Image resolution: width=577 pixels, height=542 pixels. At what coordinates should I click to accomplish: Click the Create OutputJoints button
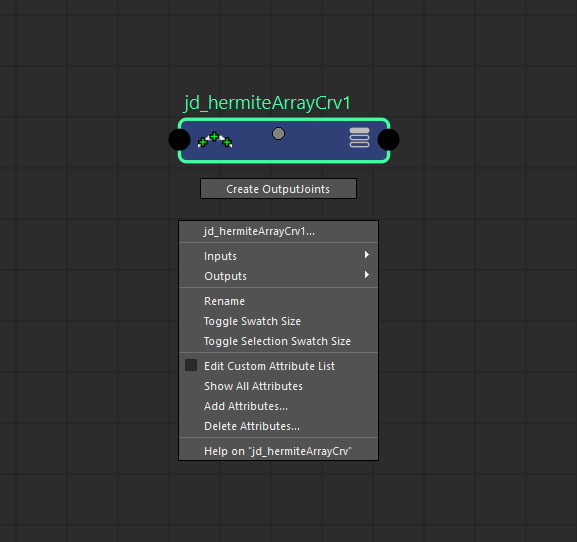point(278,189)
